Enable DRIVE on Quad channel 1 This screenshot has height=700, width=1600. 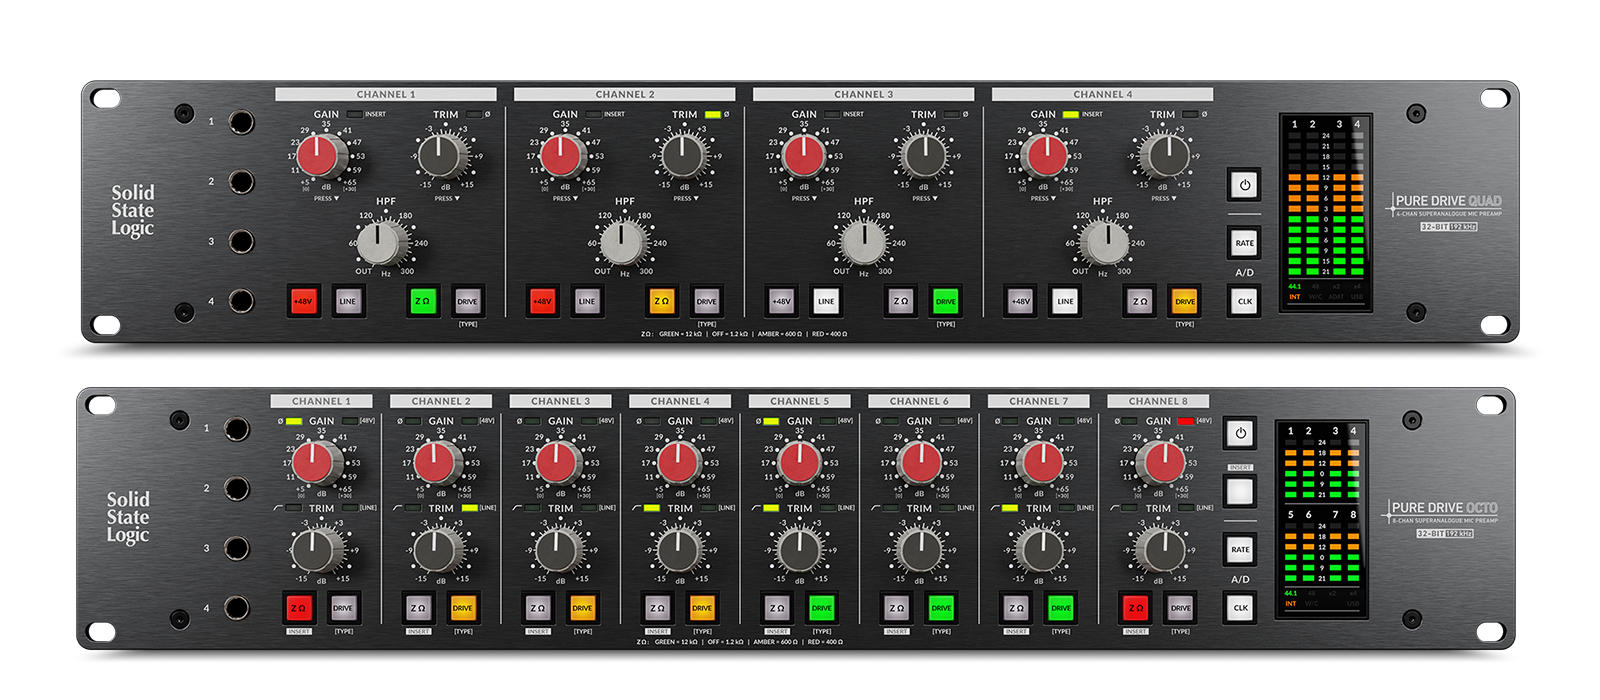click(467, 301)
